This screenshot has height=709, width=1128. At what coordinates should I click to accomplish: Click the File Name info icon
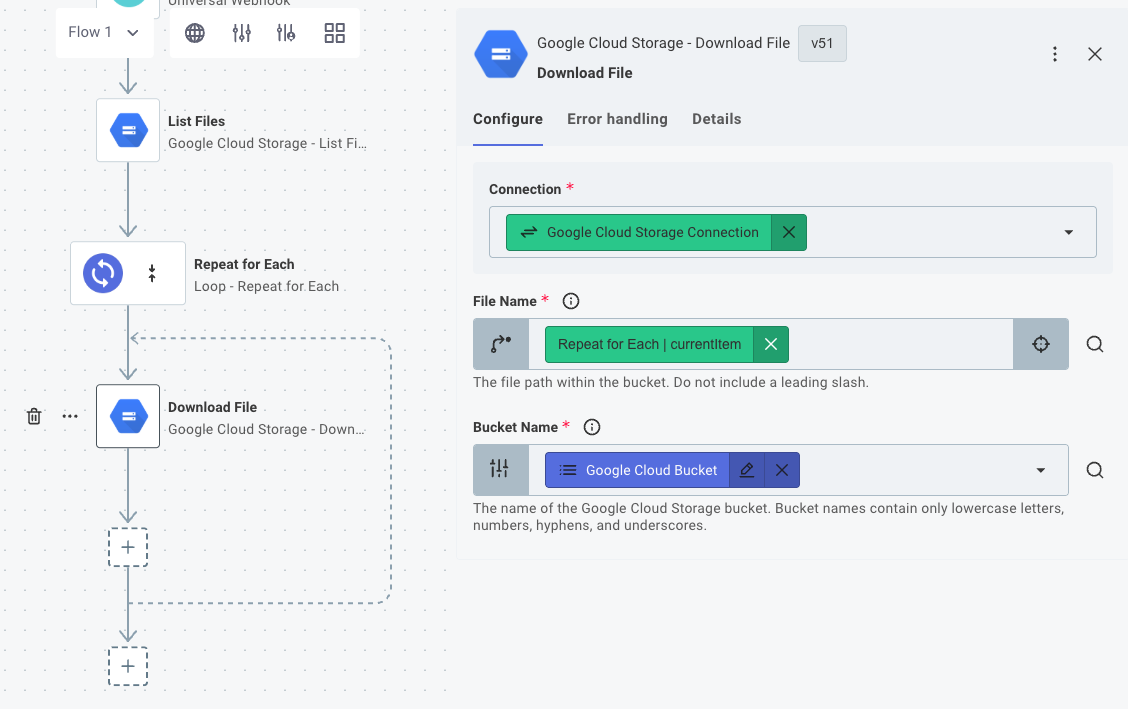point(571,301)
